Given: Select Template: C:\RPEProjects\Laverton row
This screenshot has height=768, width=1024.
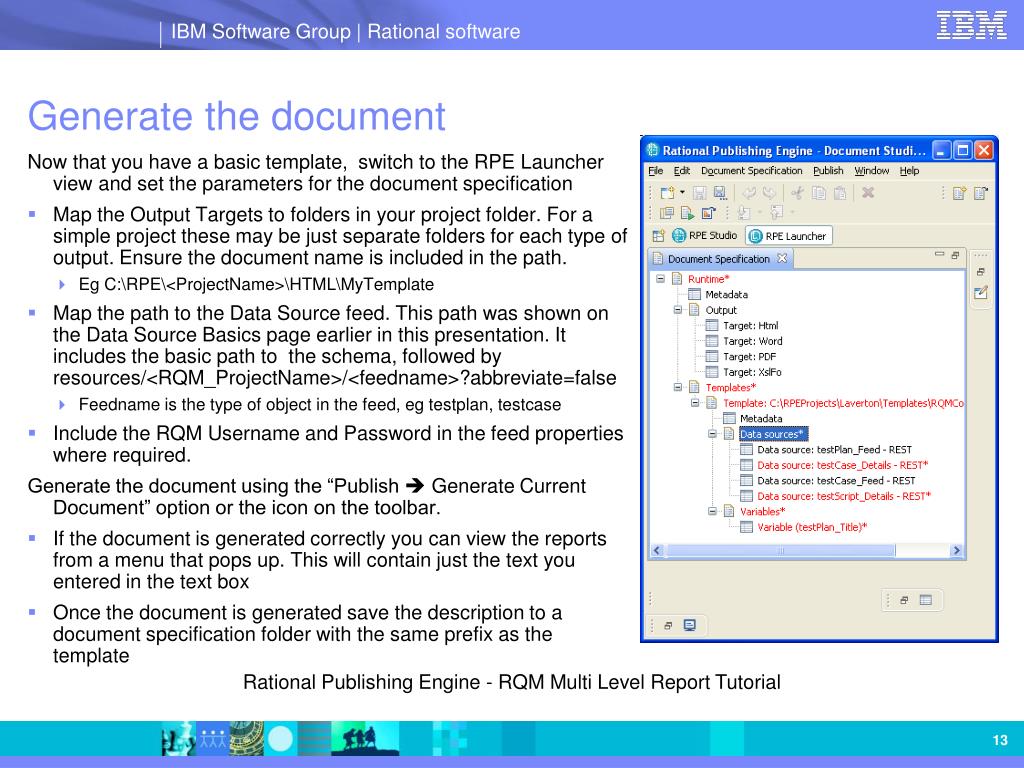Looking at the screenshot, I should pyautogui.click(x=843, y=403).
